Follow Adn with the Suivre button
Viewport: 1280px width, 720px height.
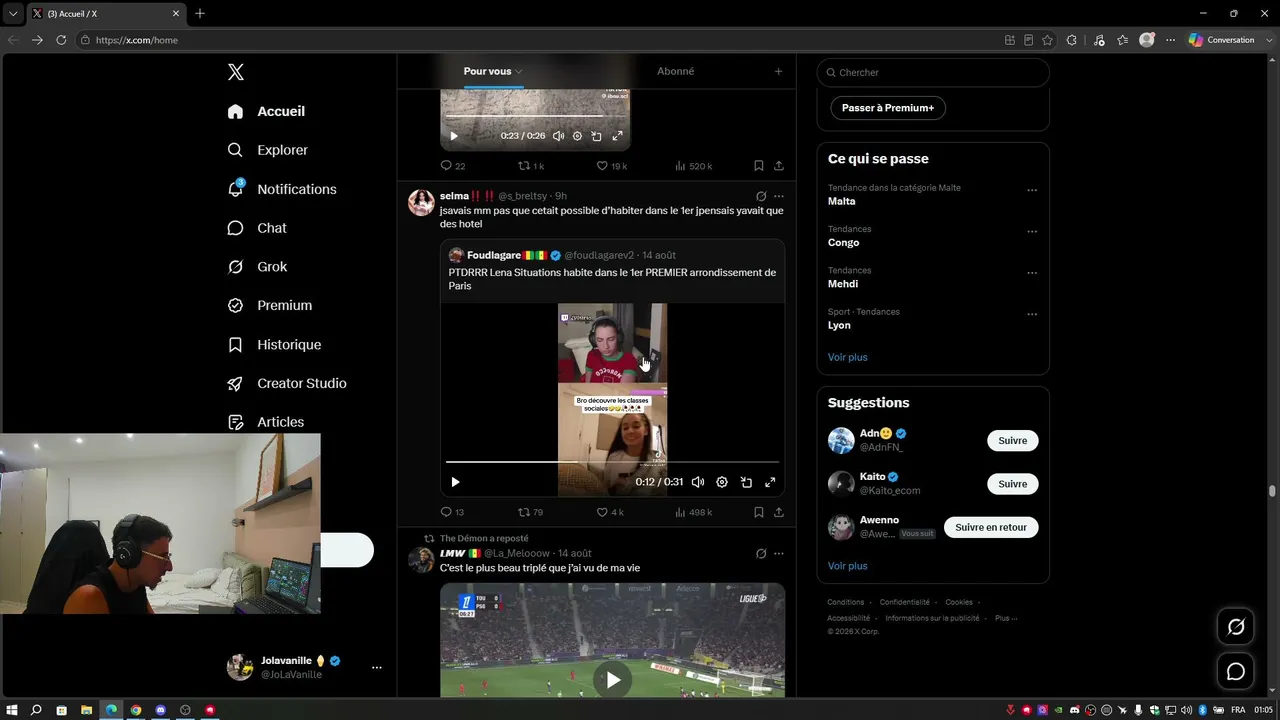pyautogui.click(x=1013, y=441)
